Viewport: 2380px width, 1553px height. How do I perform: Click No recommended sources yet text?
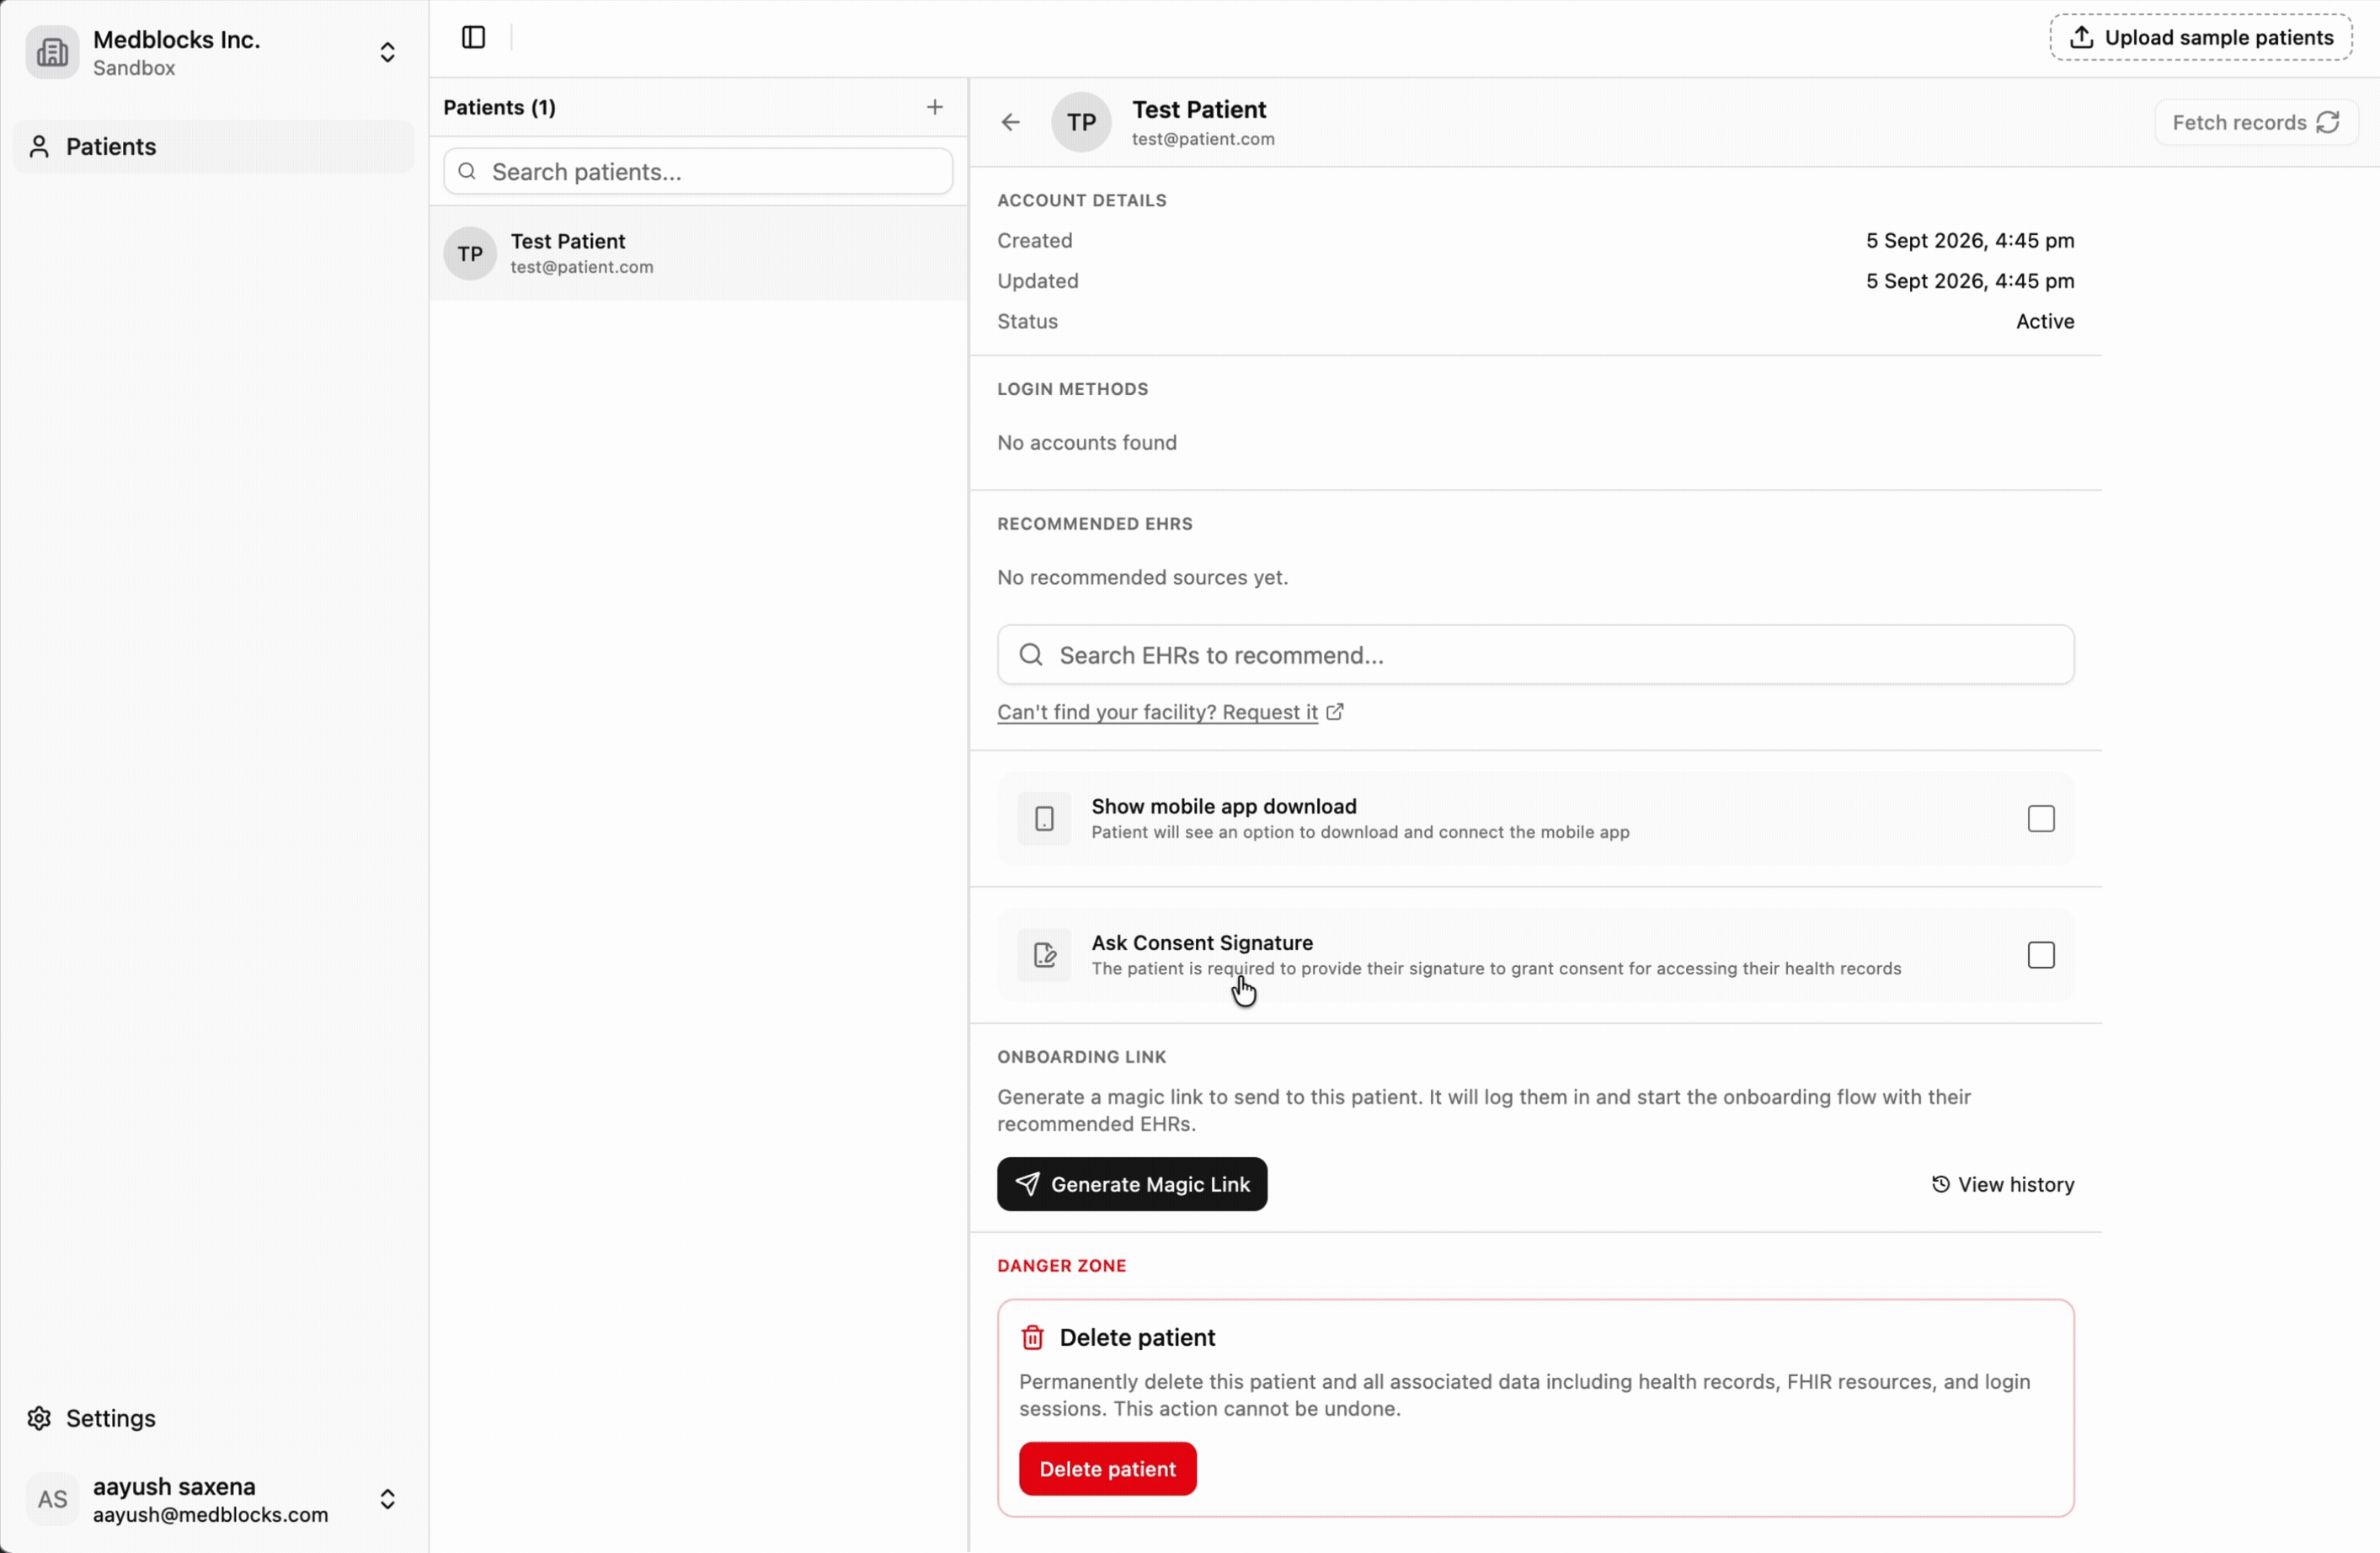(1142, 578)
